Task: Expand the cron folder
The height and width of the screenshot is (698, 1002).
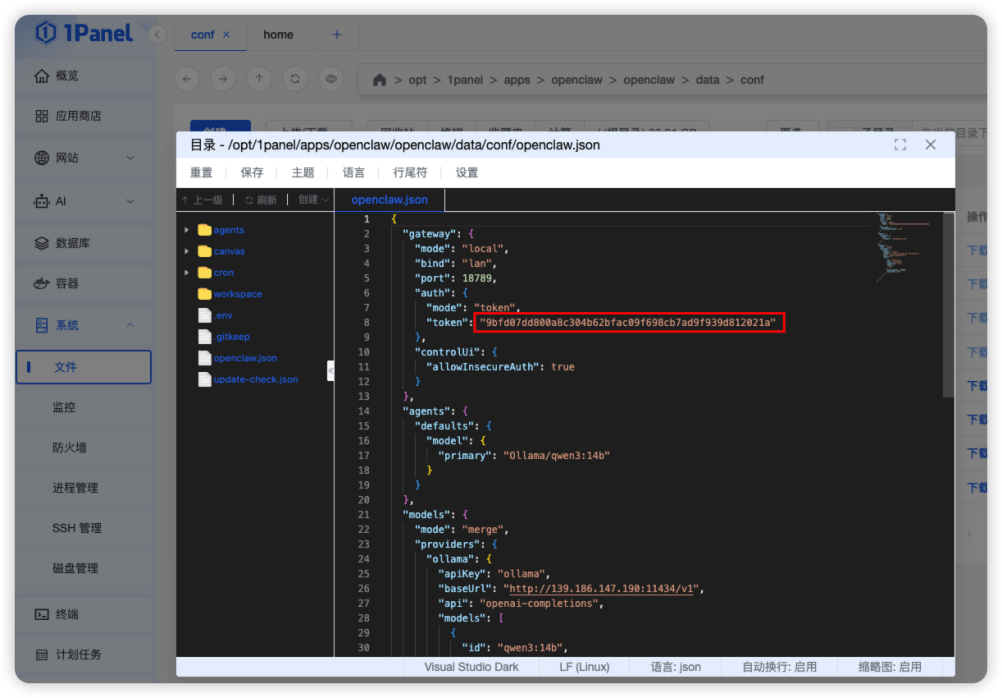Action: [x=187, y=273]
